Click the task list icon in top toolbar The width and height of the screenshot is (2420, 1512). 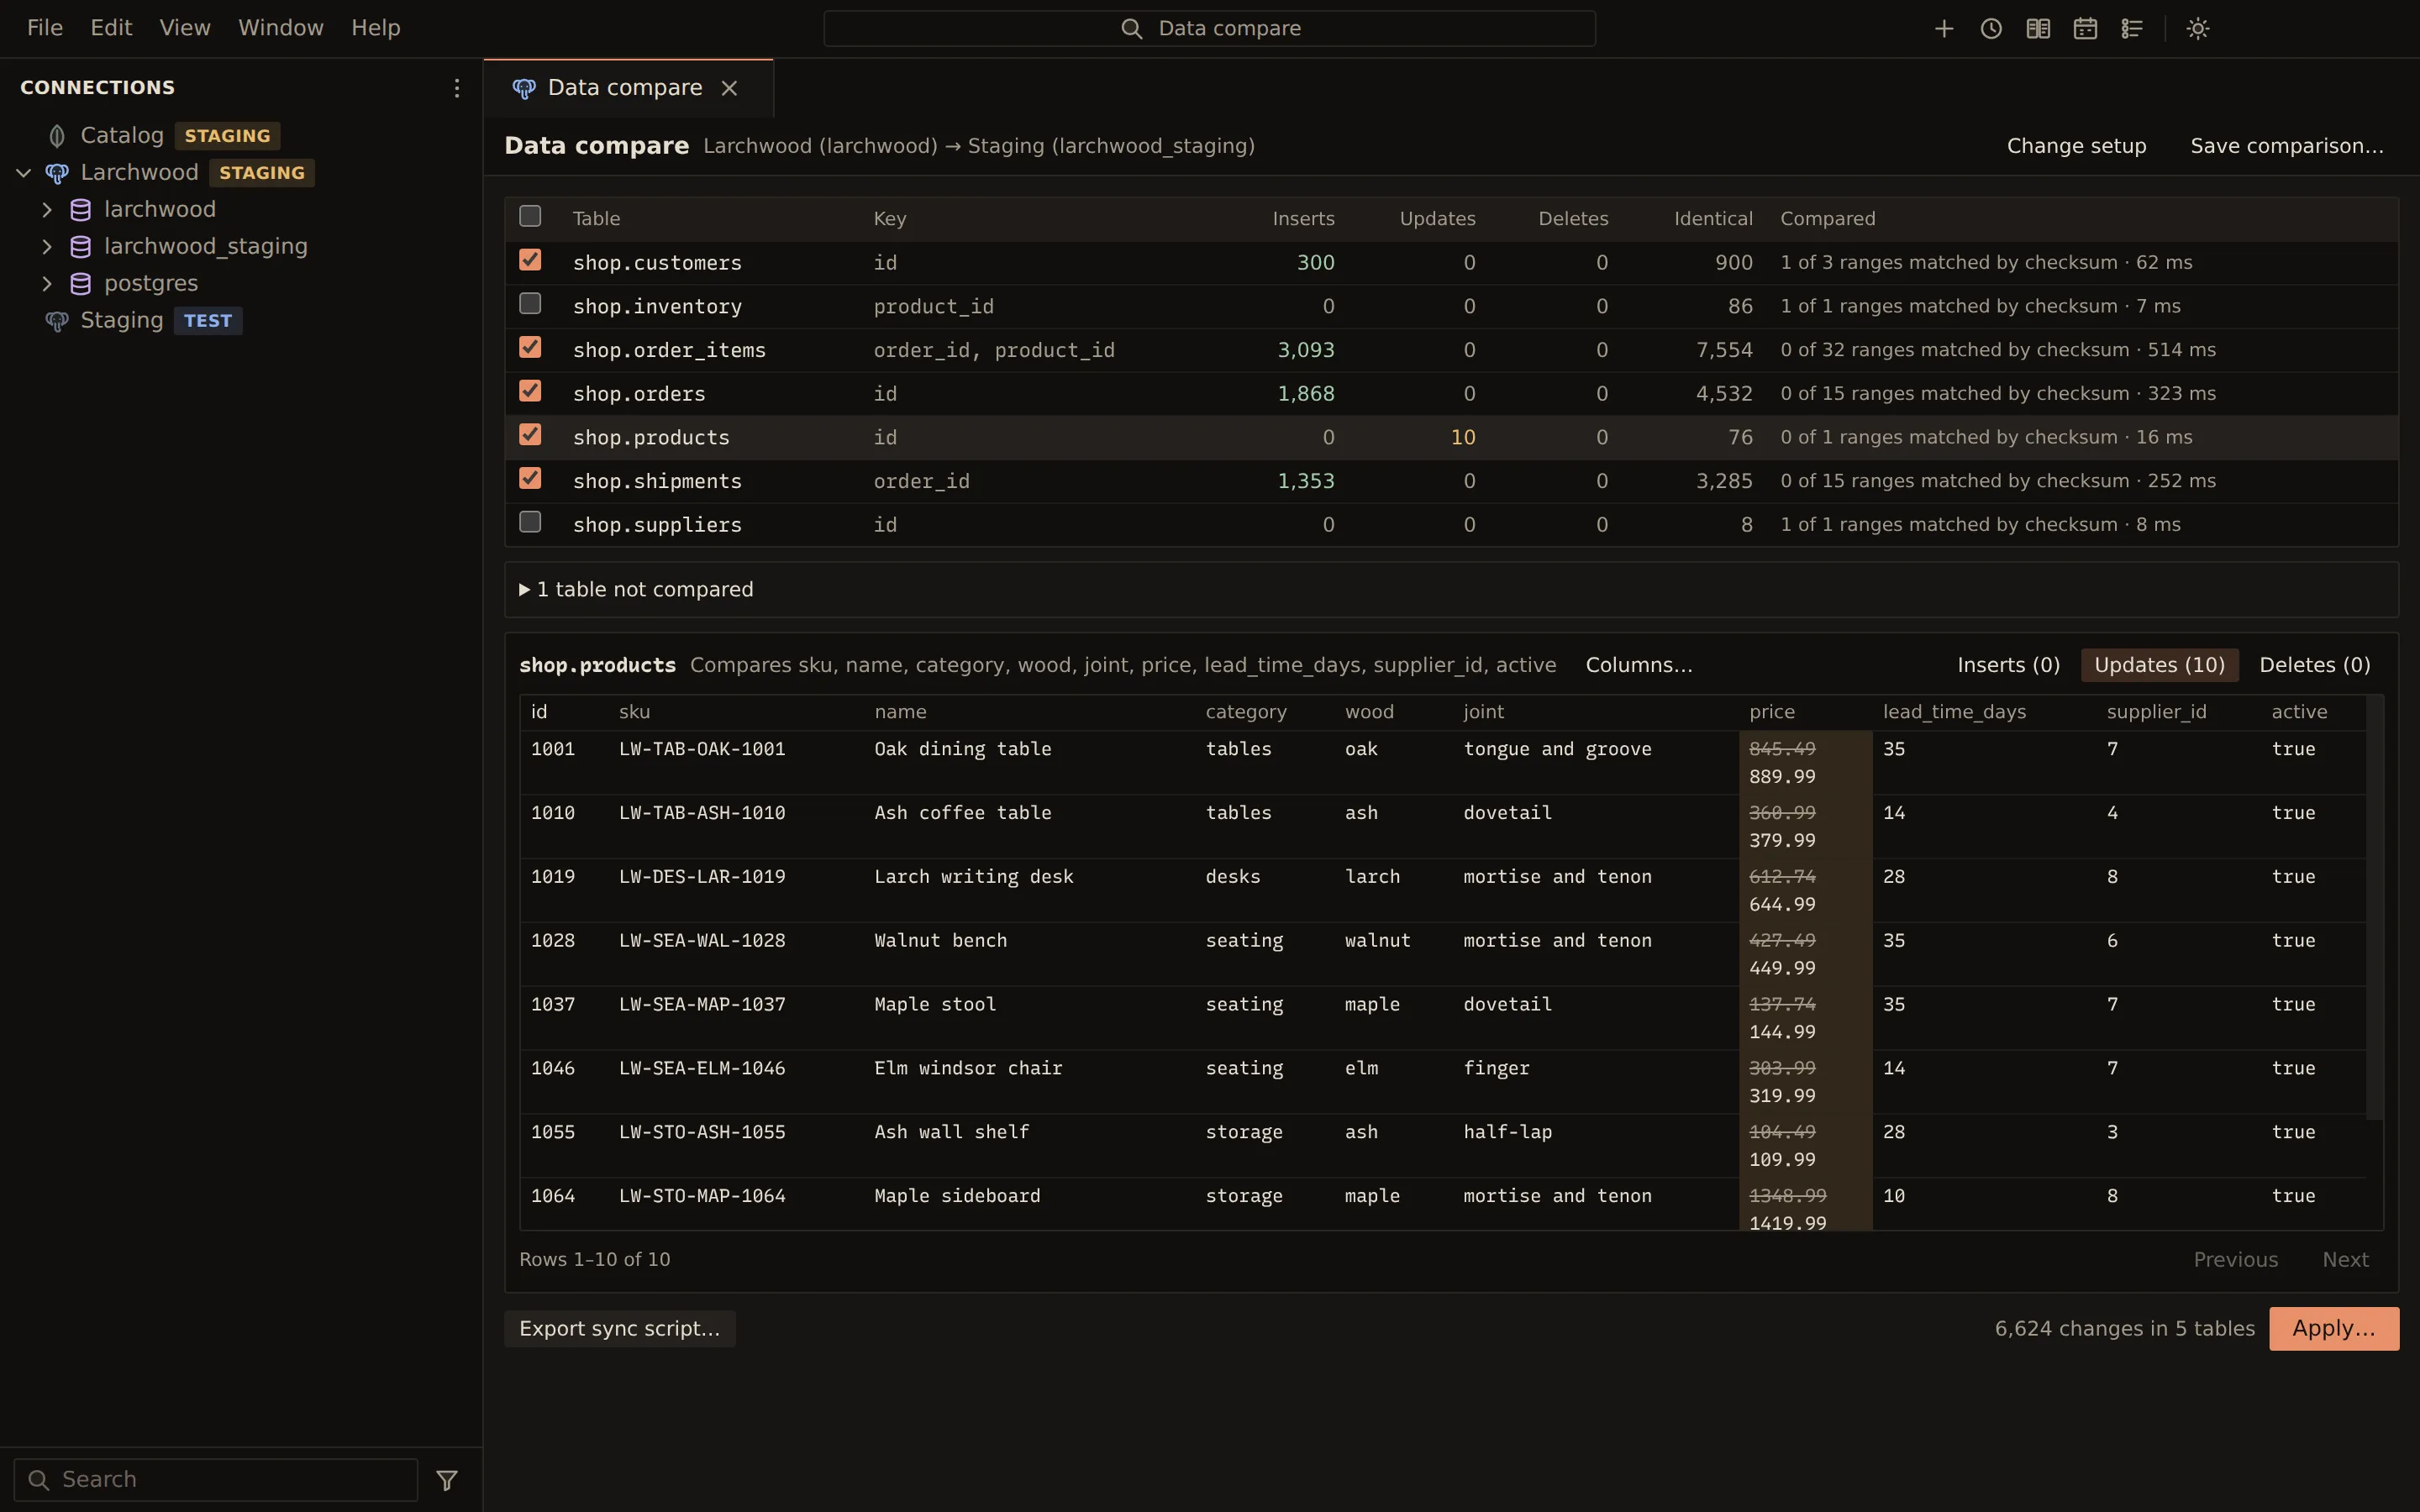2131,28
